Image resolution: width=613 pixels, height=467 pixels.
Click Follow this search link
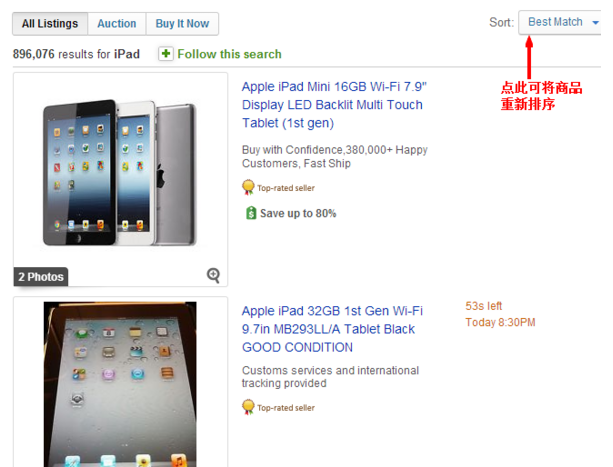pyautogui.click(x=229, y=54)
